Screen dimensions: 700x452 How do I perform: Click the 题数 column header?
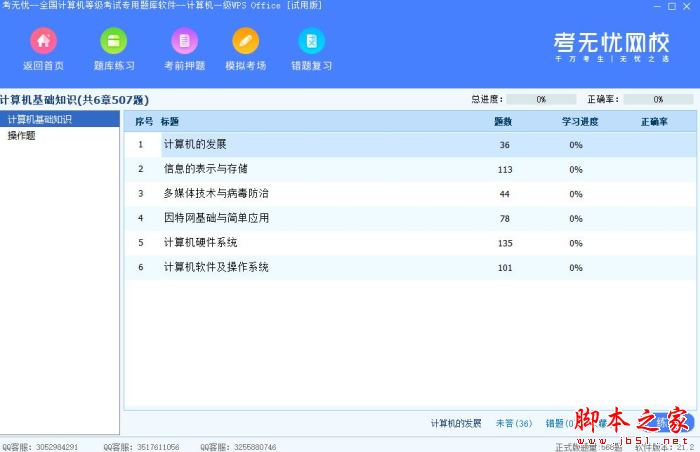tap(503, 121)
